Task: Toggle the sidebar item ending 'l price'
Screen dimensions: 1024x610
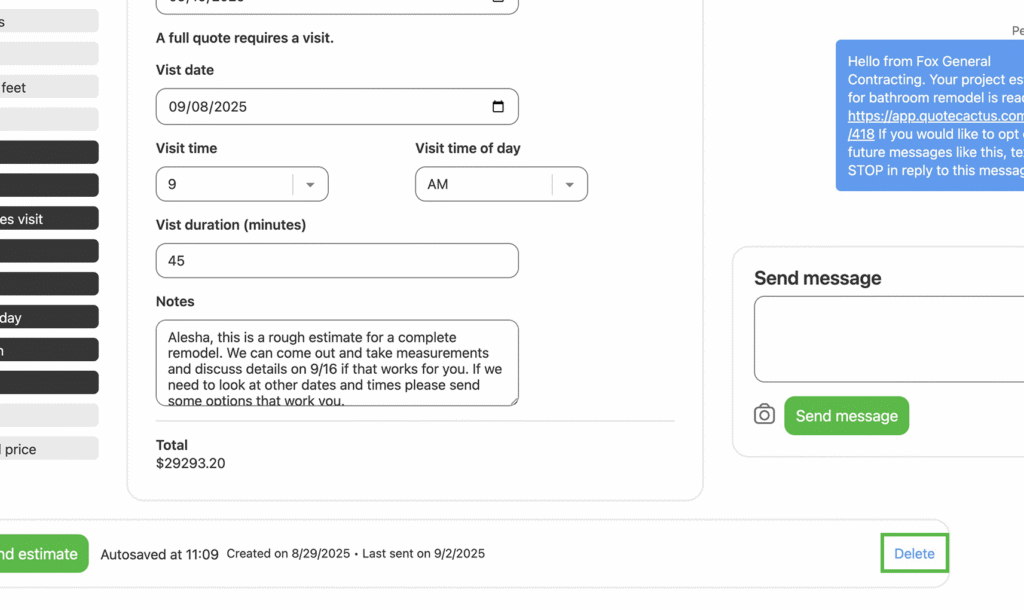Action: (48, 449)
